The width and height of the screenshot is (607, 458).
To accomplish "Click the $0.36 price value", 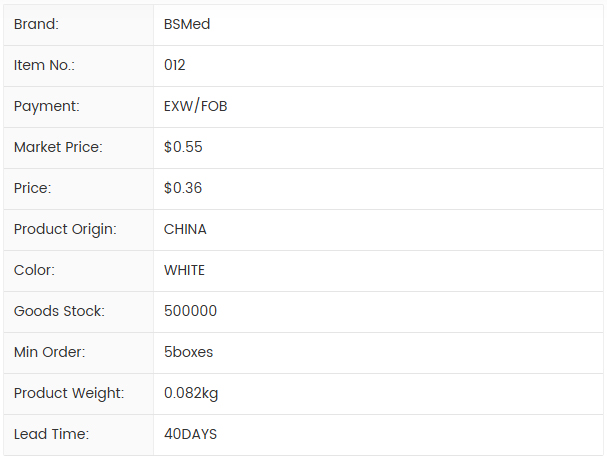I will (183, 188).
